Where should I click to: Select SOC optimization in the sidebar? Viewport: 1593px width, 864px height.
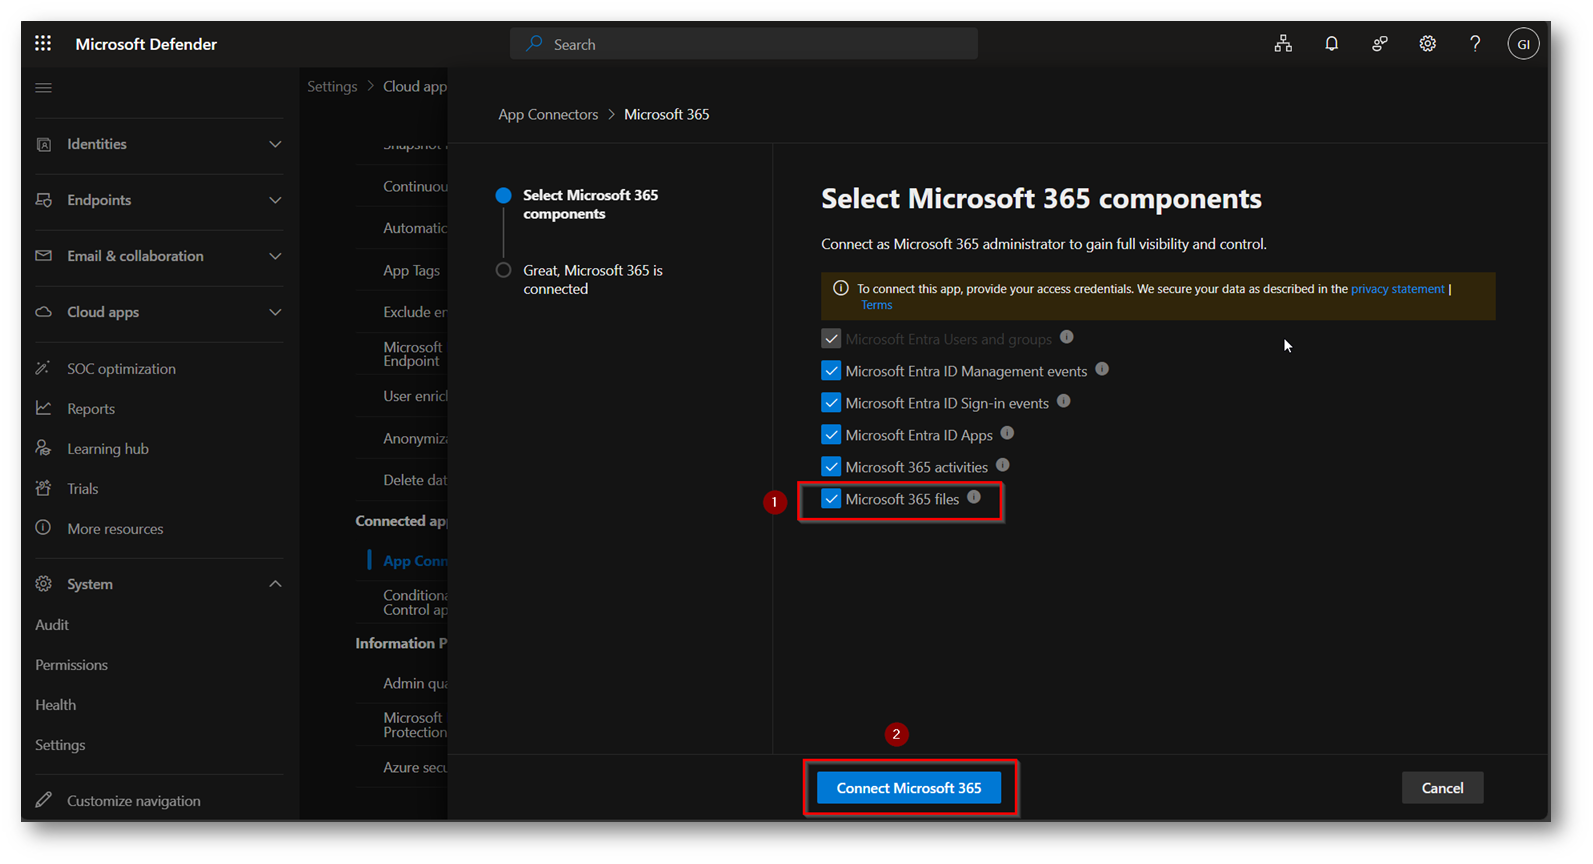coord(121,369)
